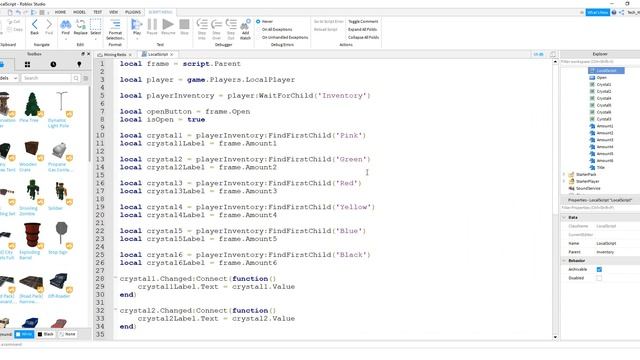
Task: Select the Never debug errors option
Action: 264,21
